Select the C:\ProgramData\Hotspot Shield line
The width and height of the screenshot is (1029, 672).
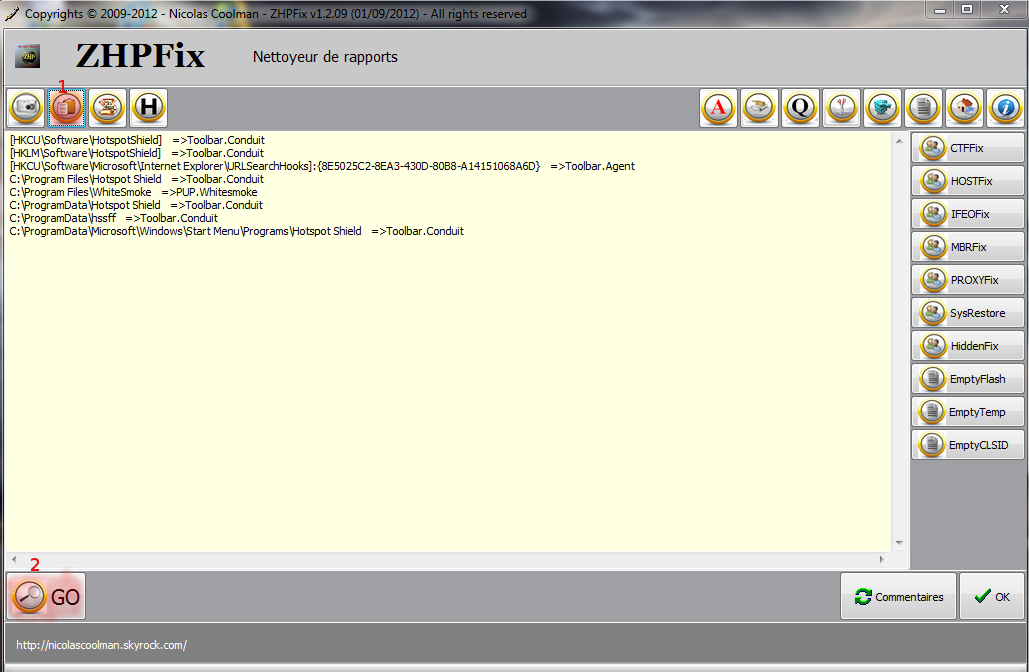click(136, 205)
